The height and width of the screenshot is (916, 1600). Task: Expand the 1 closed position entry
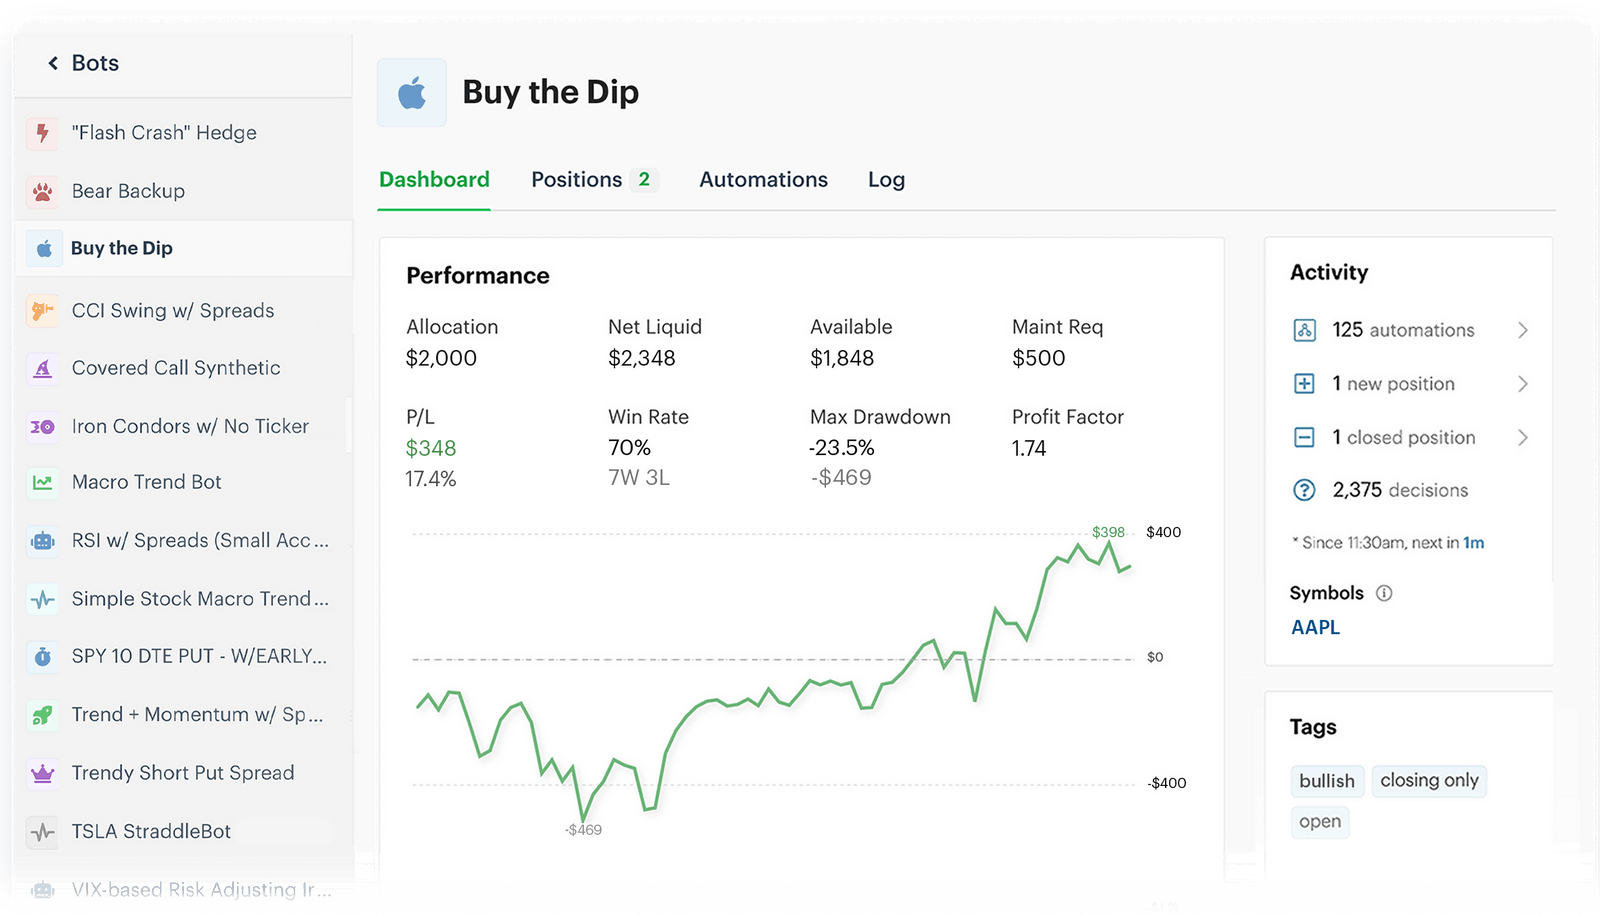point(1523,437)
